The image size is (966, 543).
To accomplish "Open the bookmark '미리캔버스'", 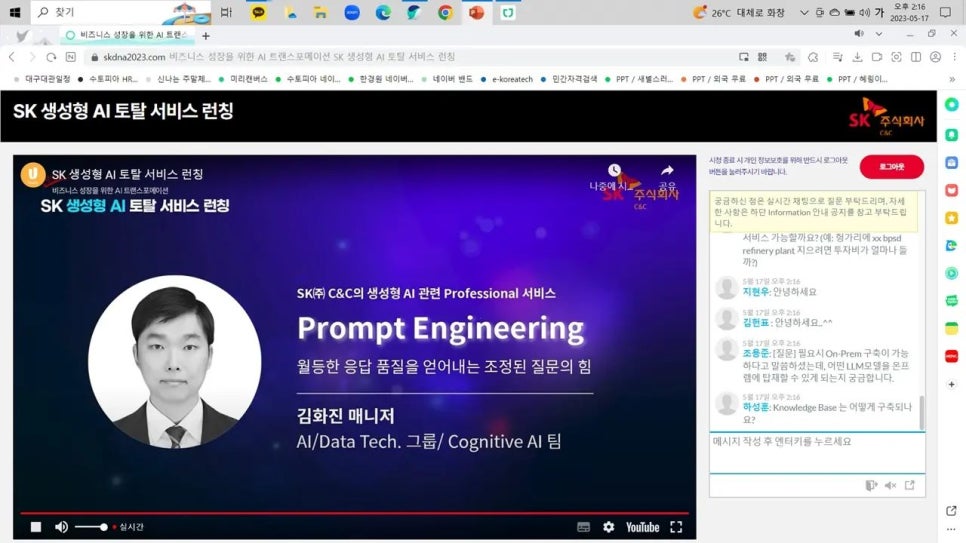I will [243, 79].
